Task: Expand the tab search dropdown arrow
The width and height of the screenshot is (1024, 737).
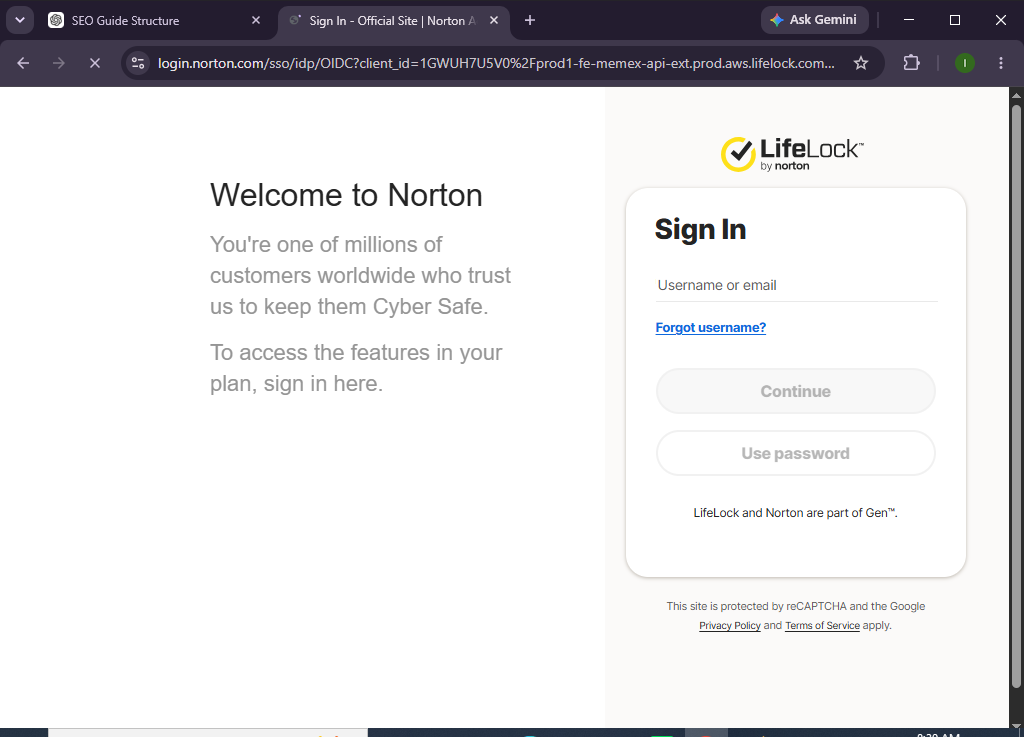Action: pos(20,20)
